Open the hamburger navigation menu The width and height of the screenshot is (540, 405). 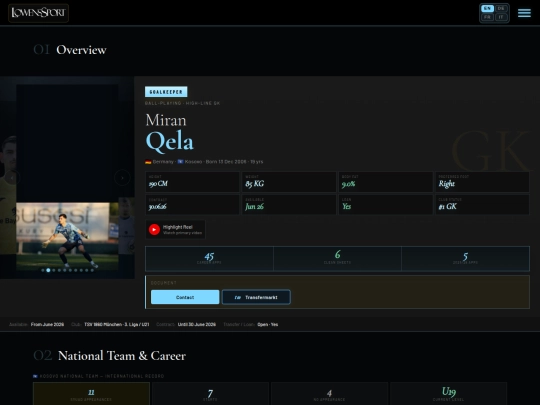(x=524, y=13)
